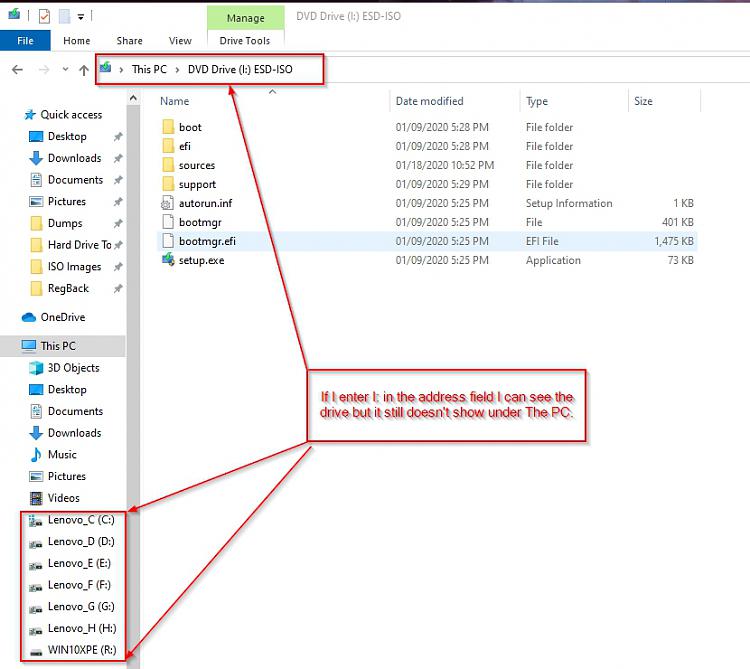Select the bootmgr file icon
The height and width of the screenshot is (669, 750).
(168, 222)
